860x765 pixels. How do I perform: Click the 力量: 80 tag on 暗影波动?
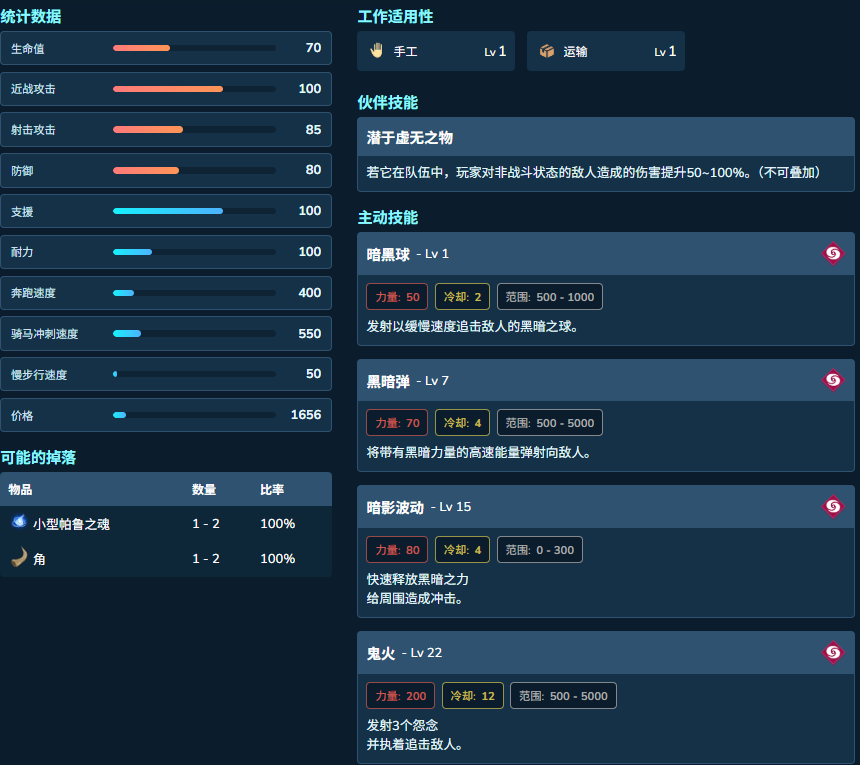(x=397, y=549)
